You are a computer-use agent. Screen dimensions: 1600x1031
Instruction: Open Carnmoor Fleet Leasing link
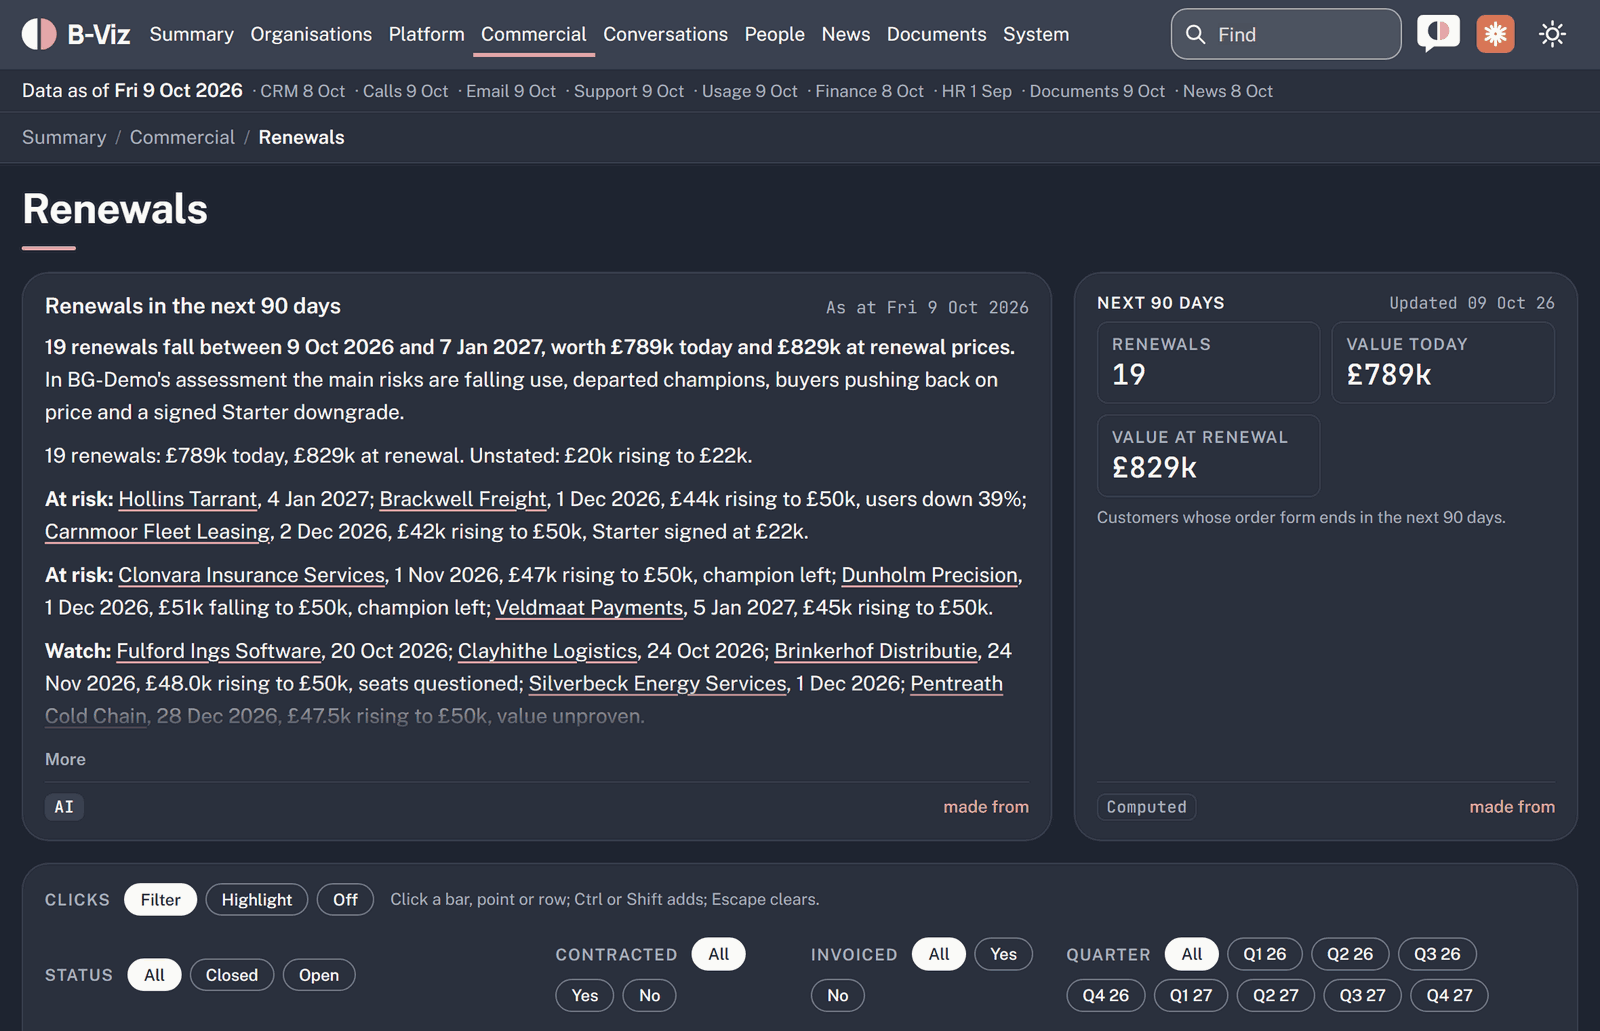coord(157,532)
